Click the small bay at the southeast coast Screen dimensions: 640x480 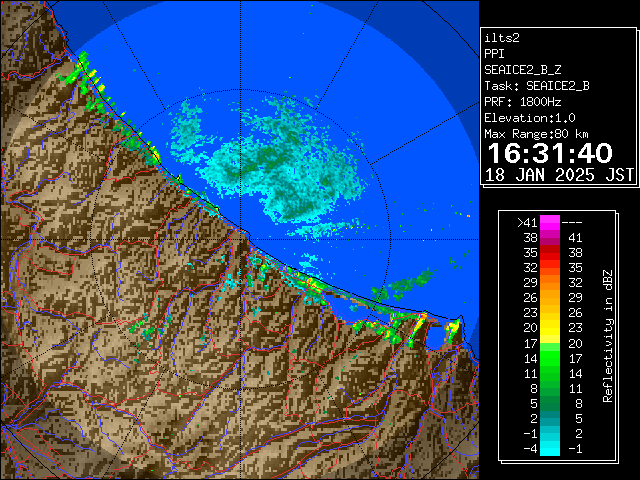point(436,338)
